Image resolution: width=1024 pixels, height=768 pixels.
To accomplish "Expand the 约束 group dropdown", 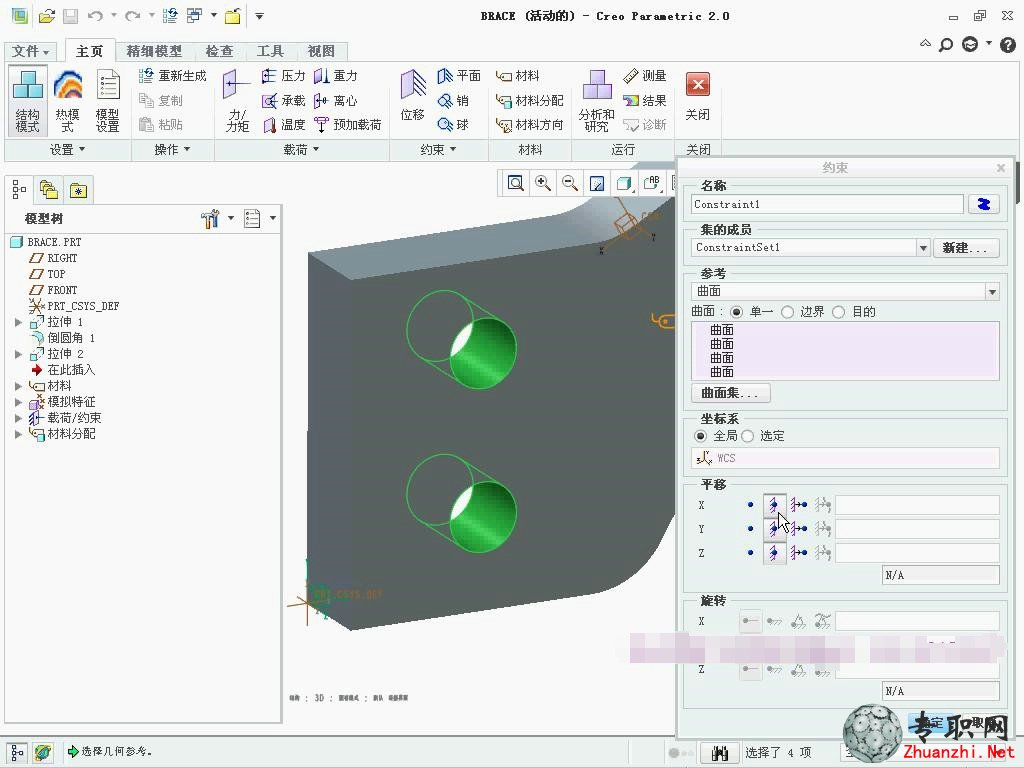I will click(x=438, y=150).
